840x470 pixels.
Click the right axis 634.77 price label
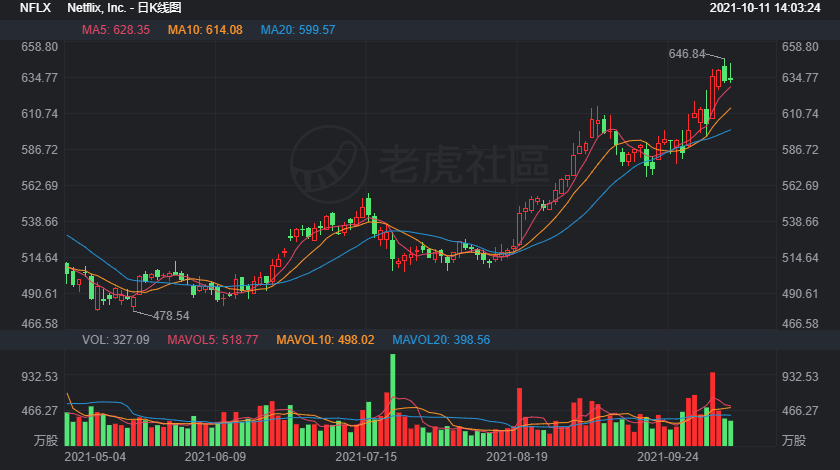[x=800, y=78]
